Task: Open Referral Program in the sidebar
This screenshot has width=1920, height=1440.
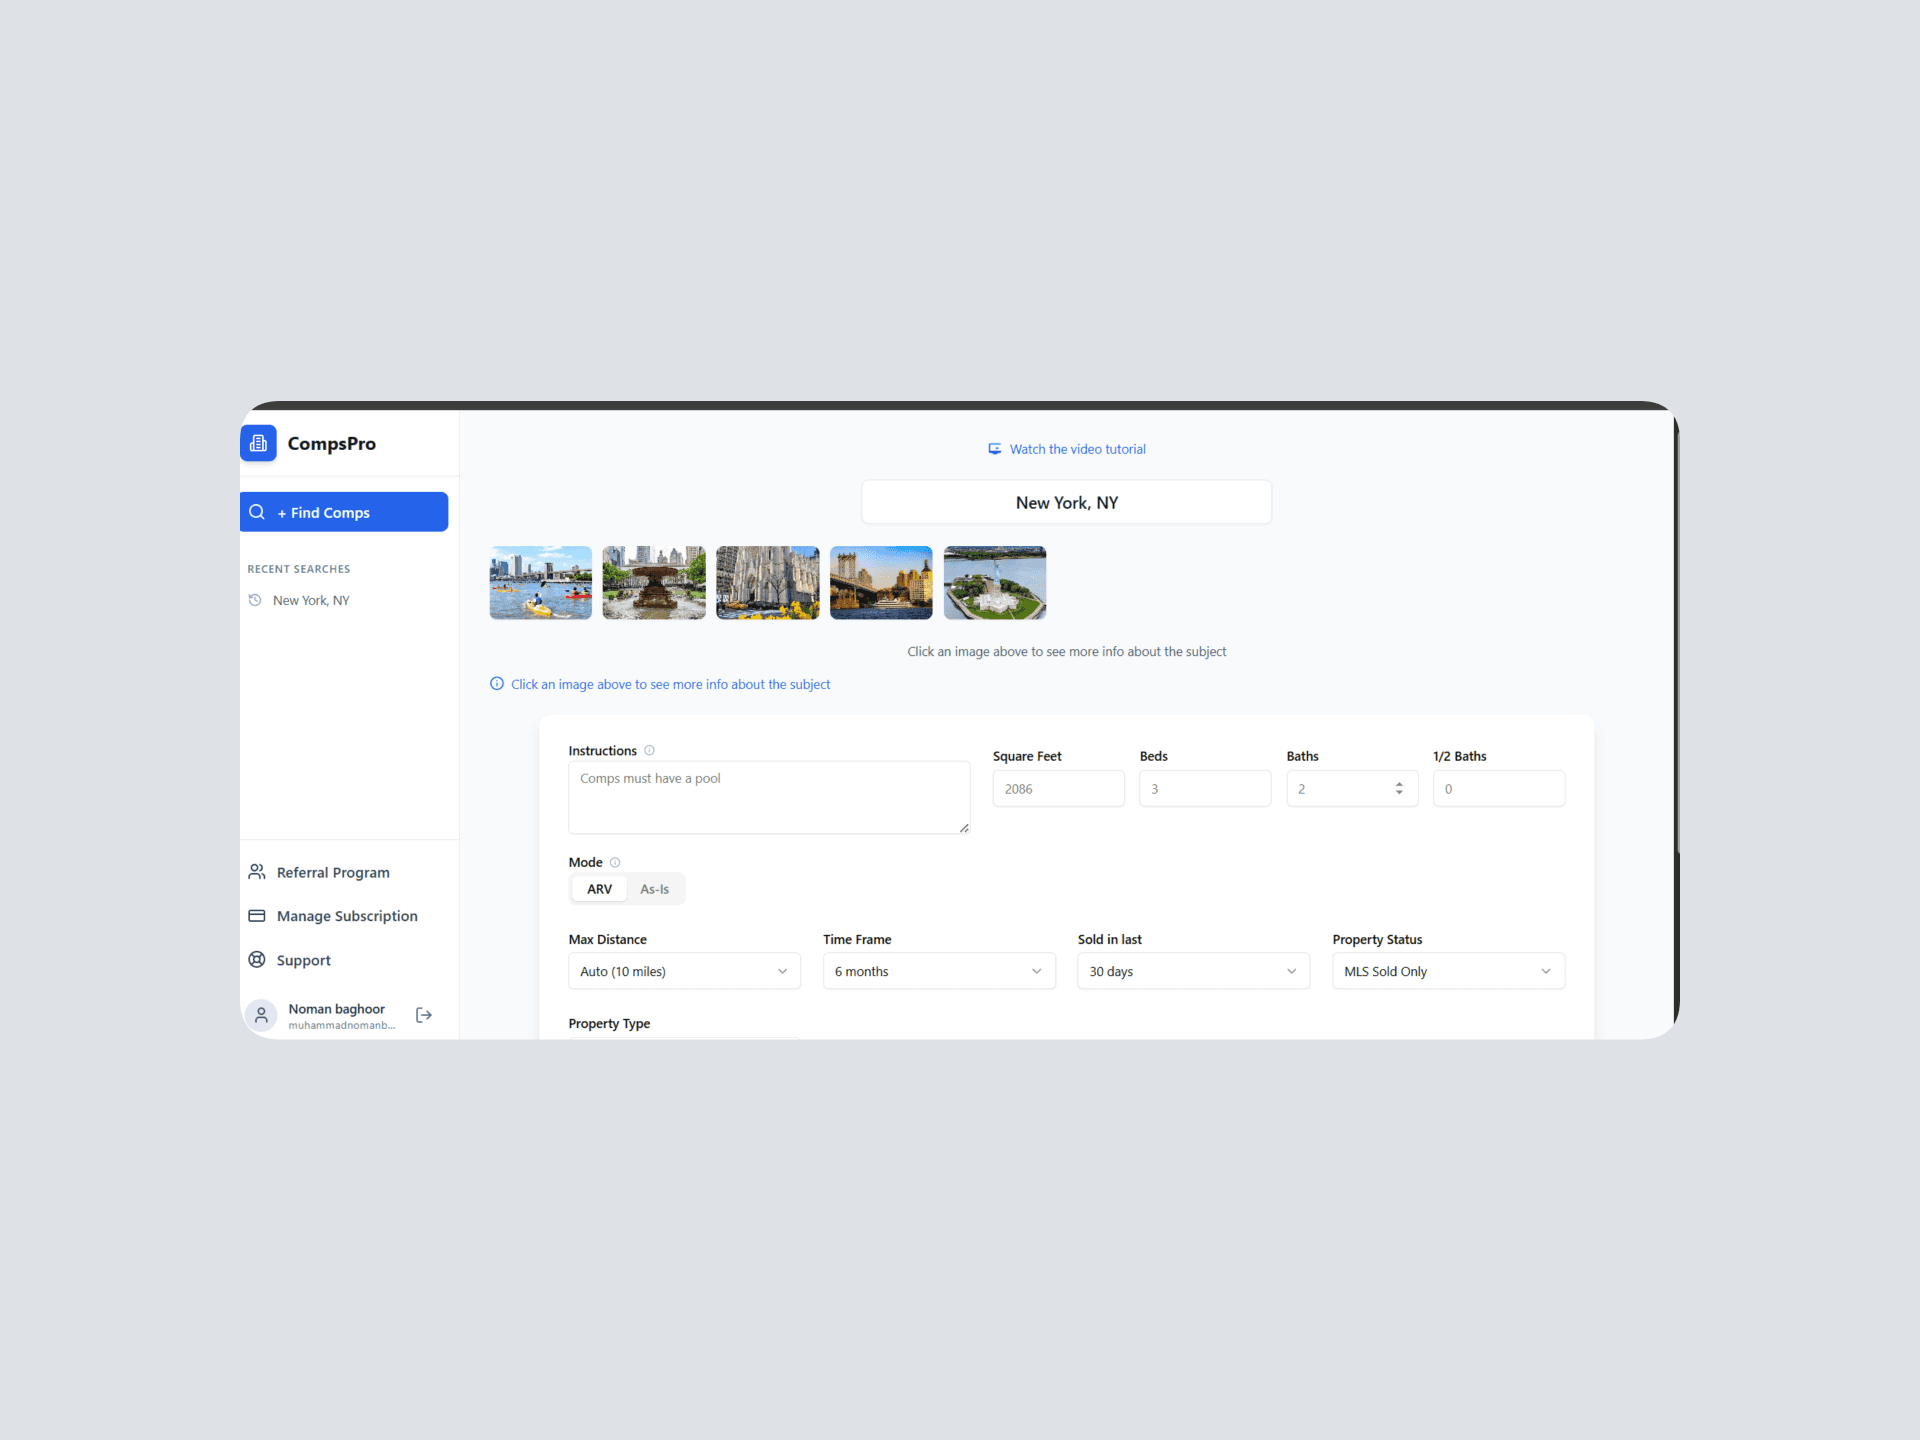Action: [x=333, y=872]
